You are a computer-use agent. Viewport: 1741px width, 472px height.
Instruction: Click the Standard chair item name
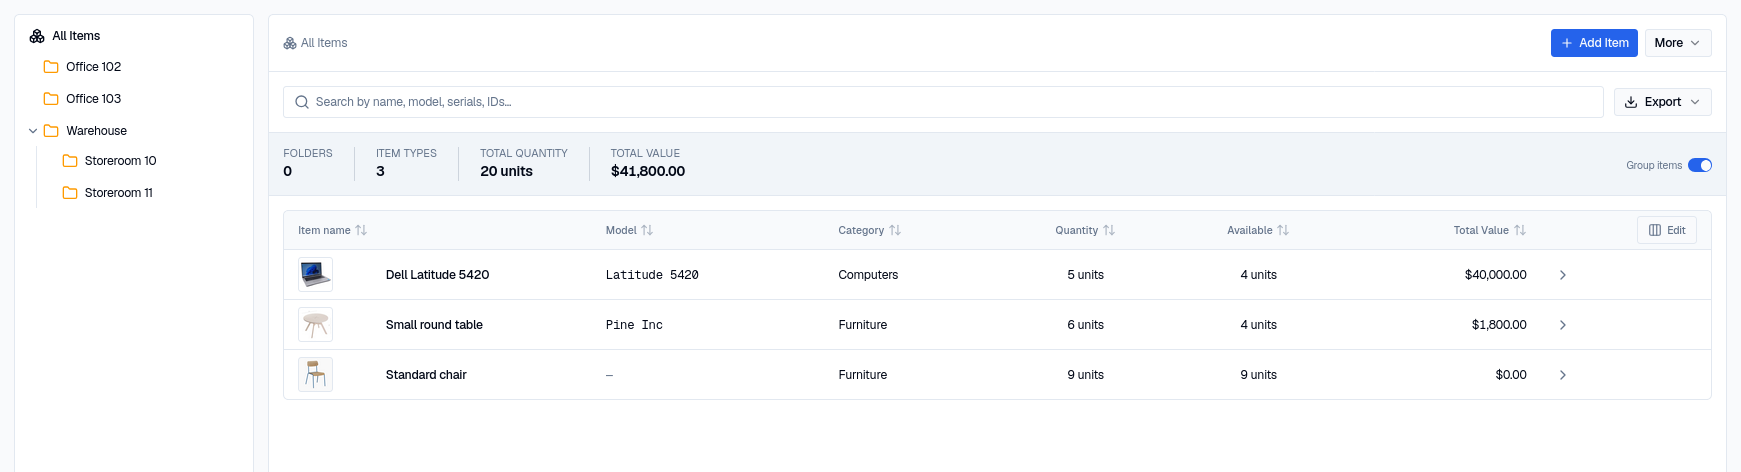(426, 375)
